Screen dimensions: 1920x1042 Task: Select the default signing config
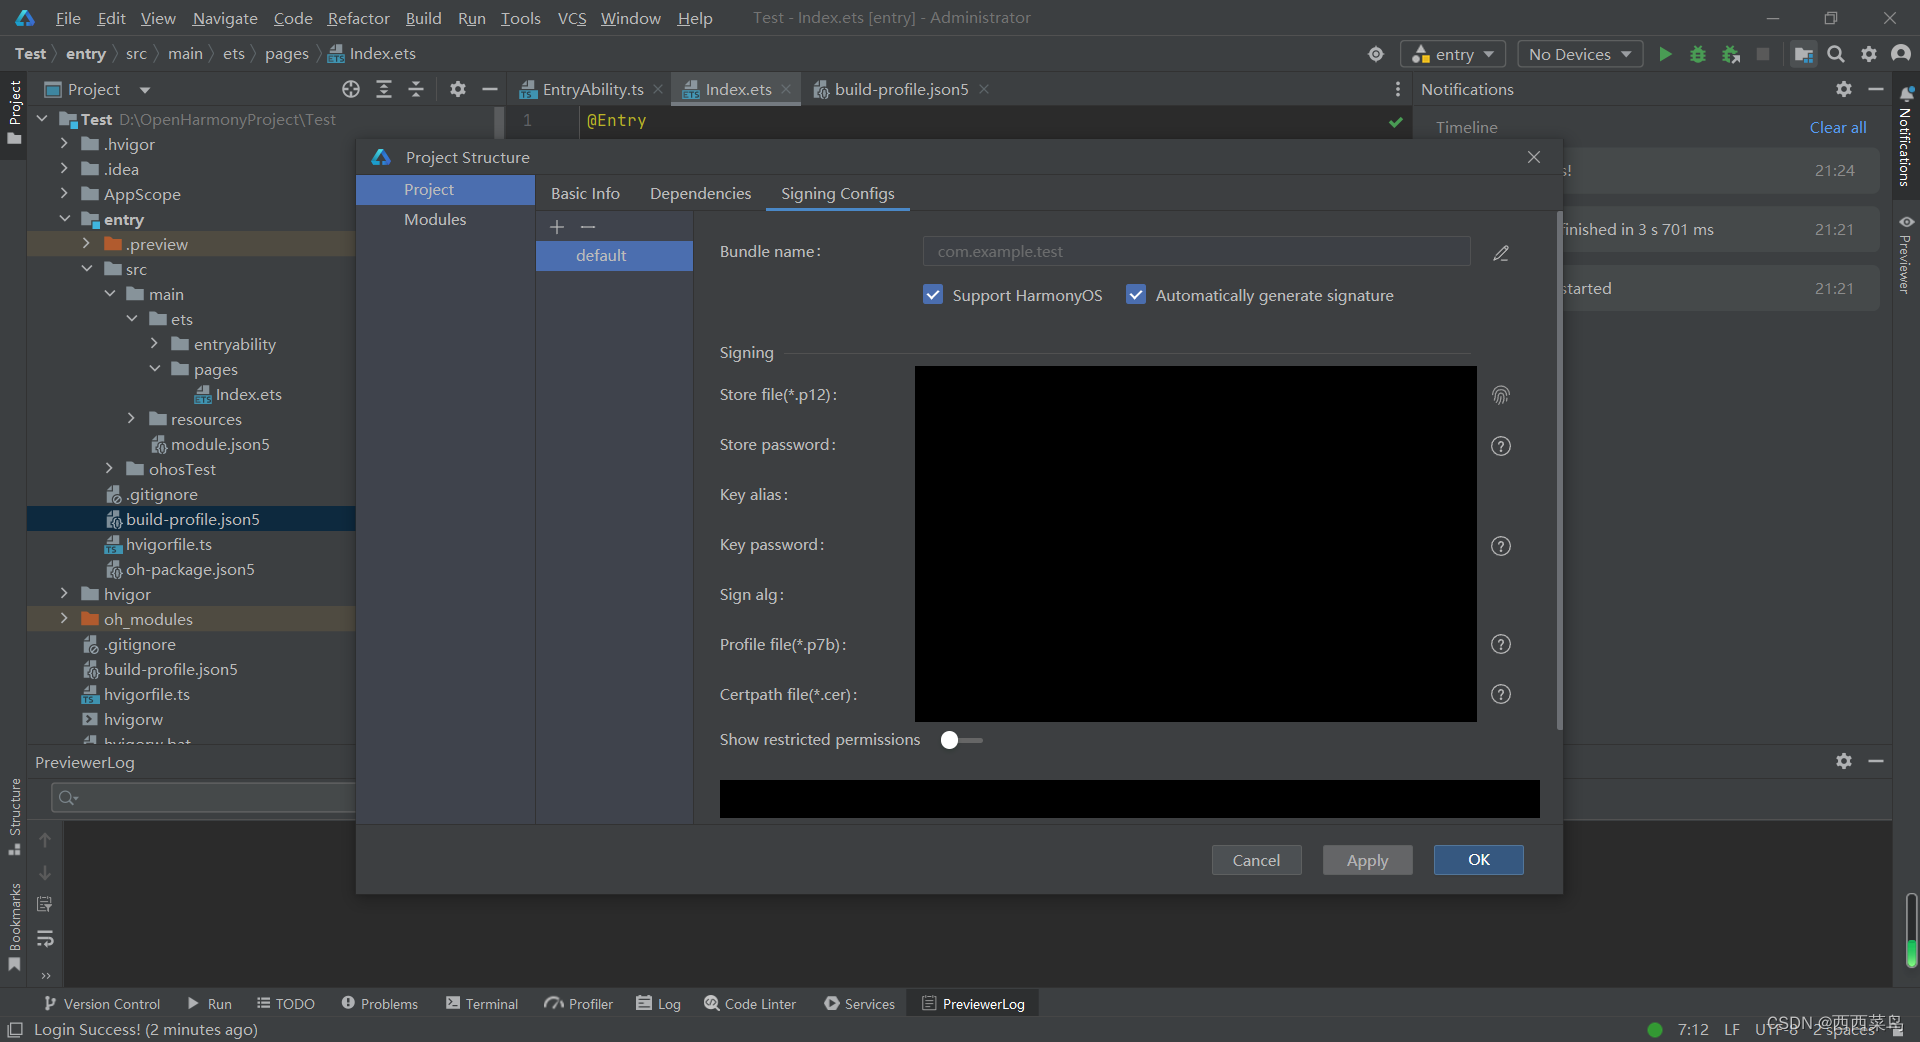coord(614,256)
